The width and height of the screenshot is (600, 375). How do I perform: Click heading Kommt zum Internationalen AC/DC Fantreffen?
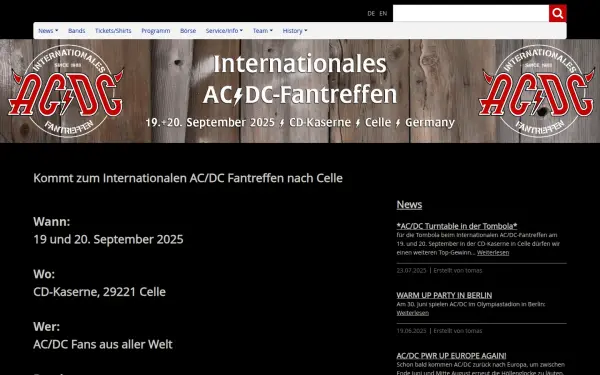[x=188, y=178]
